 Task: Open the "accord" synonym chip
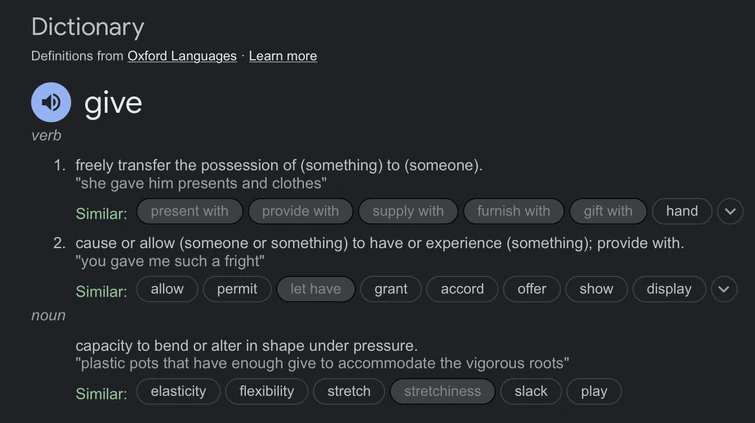[462, 289]
